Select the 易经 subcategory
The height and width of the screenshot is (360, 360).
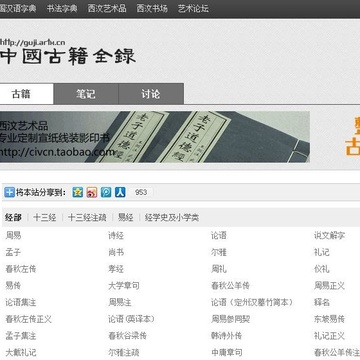126,218
